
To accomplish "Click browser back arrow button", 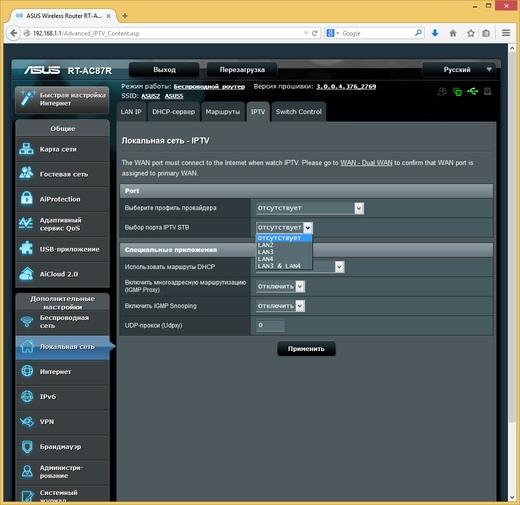I will tap(13, 33).
